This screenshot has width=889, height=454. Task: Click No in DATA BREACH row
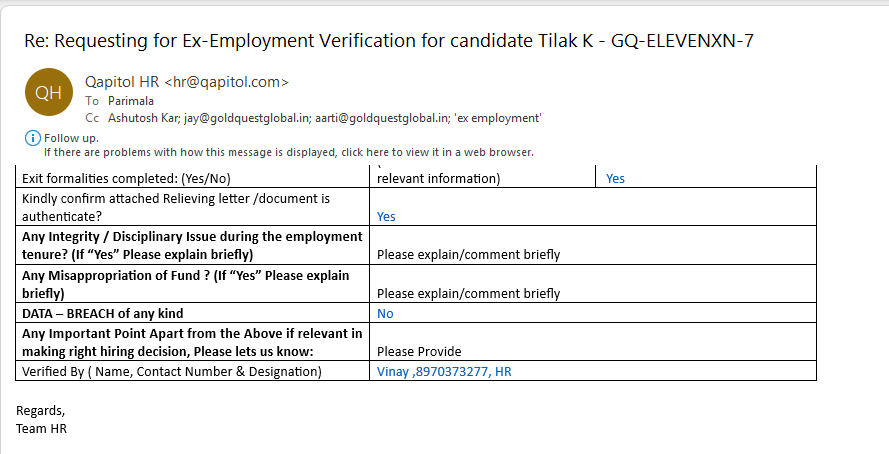pyautogui.click(x=385, y=313)
